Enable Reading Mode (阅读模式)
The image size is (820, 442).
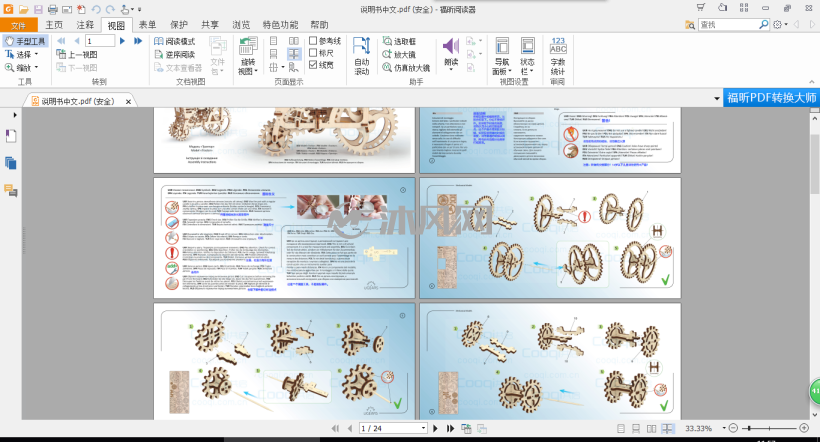[175, 41]
